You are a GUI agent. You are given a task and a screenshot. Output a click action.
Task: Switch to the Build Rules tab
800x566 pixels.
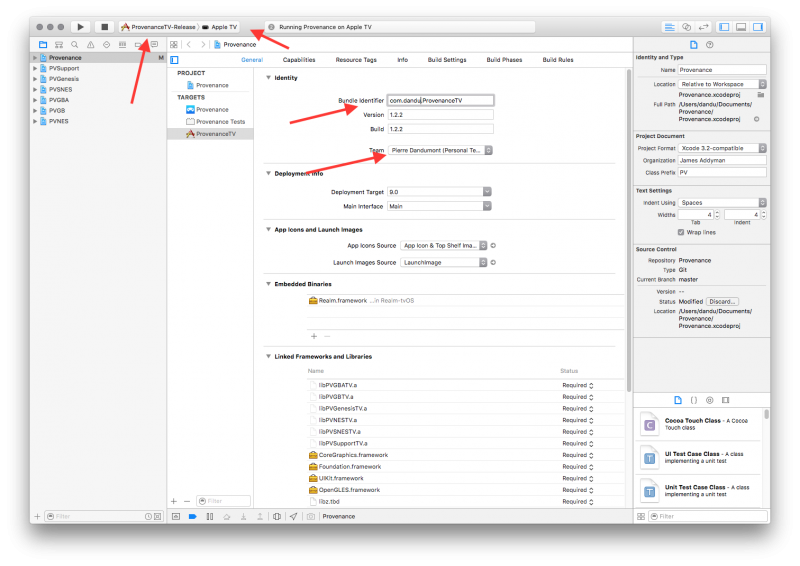tap(558, 60)
